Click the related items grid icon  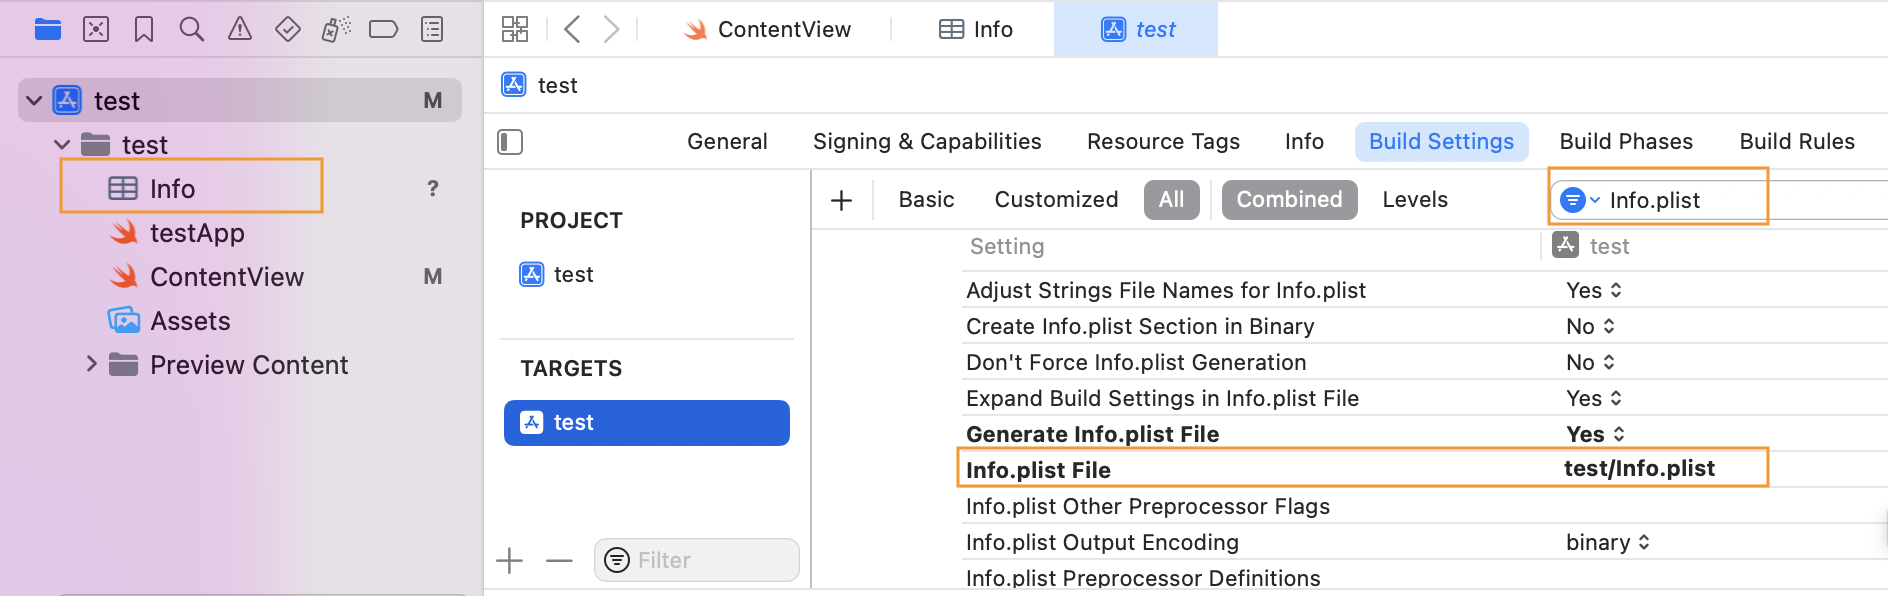(515, 30)
